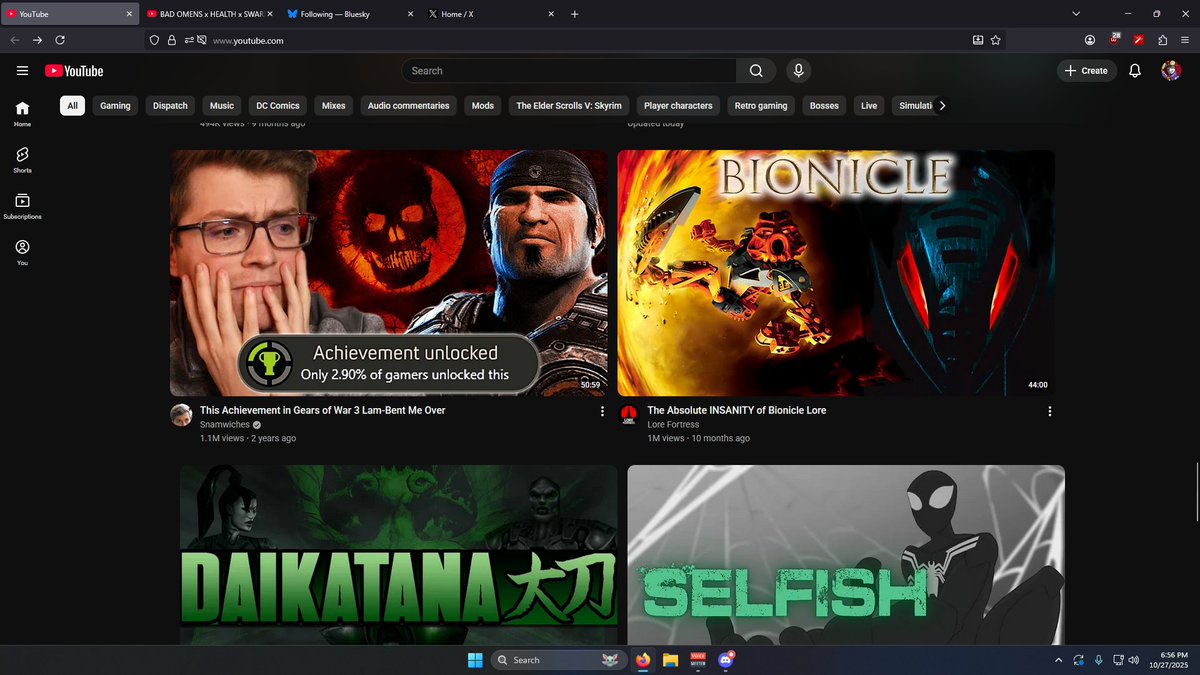Image resolution: width=1200 pixels, height=675 pixels.
Task: Select the Mixes filter chip
Action: tap(333, 105)
